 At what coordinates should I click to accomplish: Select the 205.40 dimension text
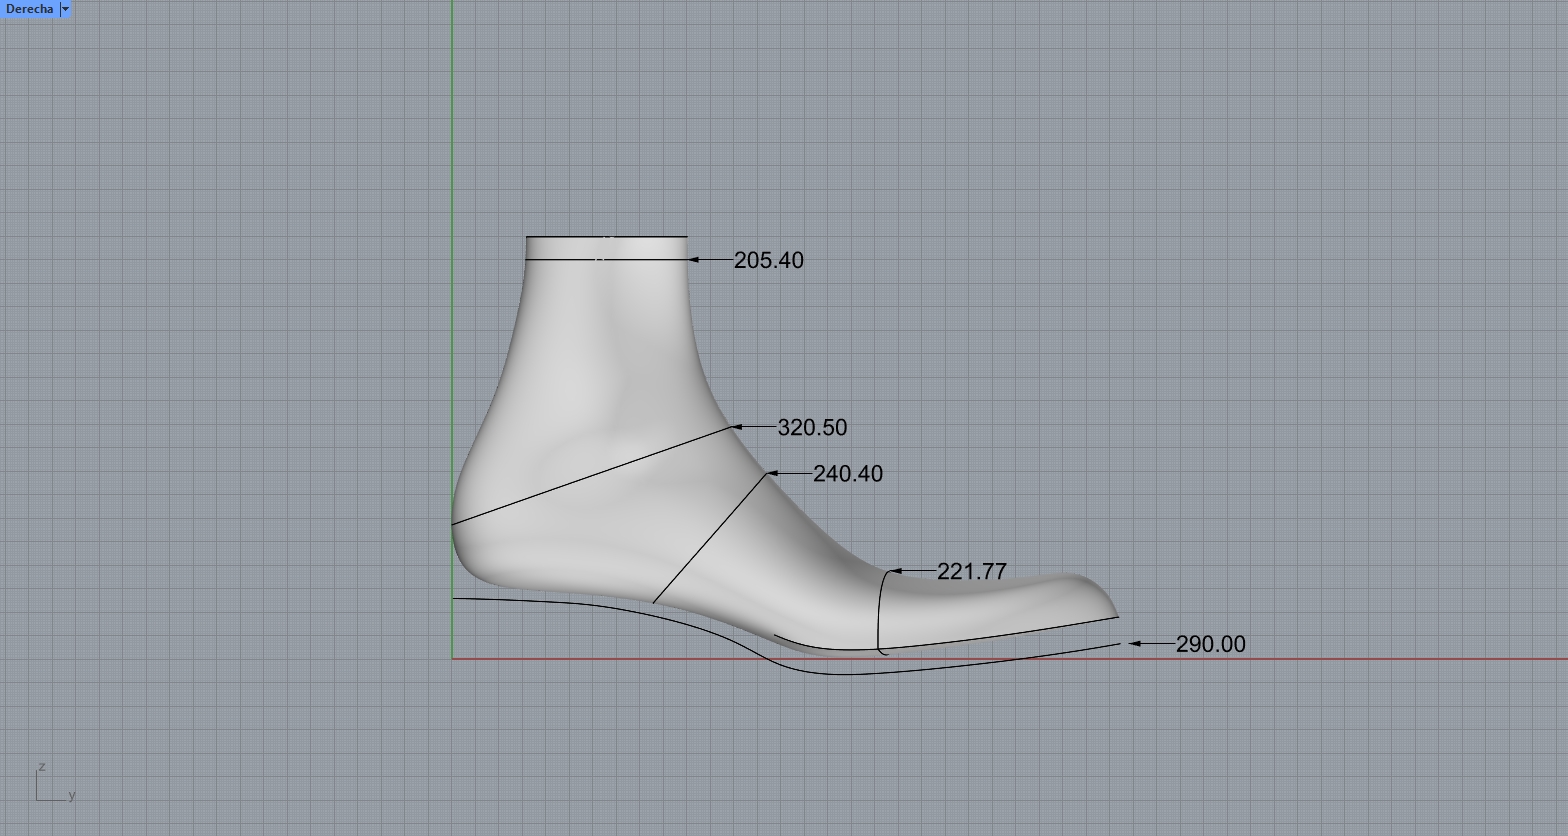pos(768,260)
